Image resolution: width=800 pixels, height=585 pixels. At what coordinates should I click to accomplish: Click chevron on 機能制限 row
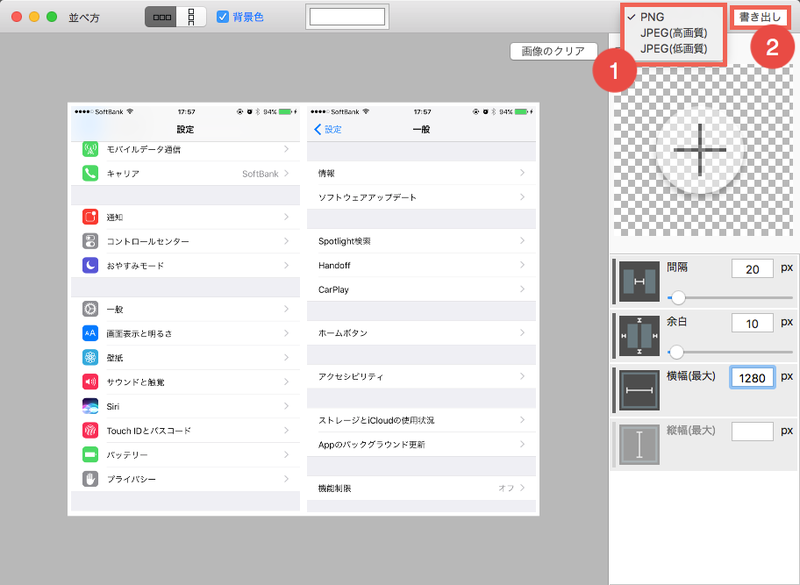tap(522, 488)
